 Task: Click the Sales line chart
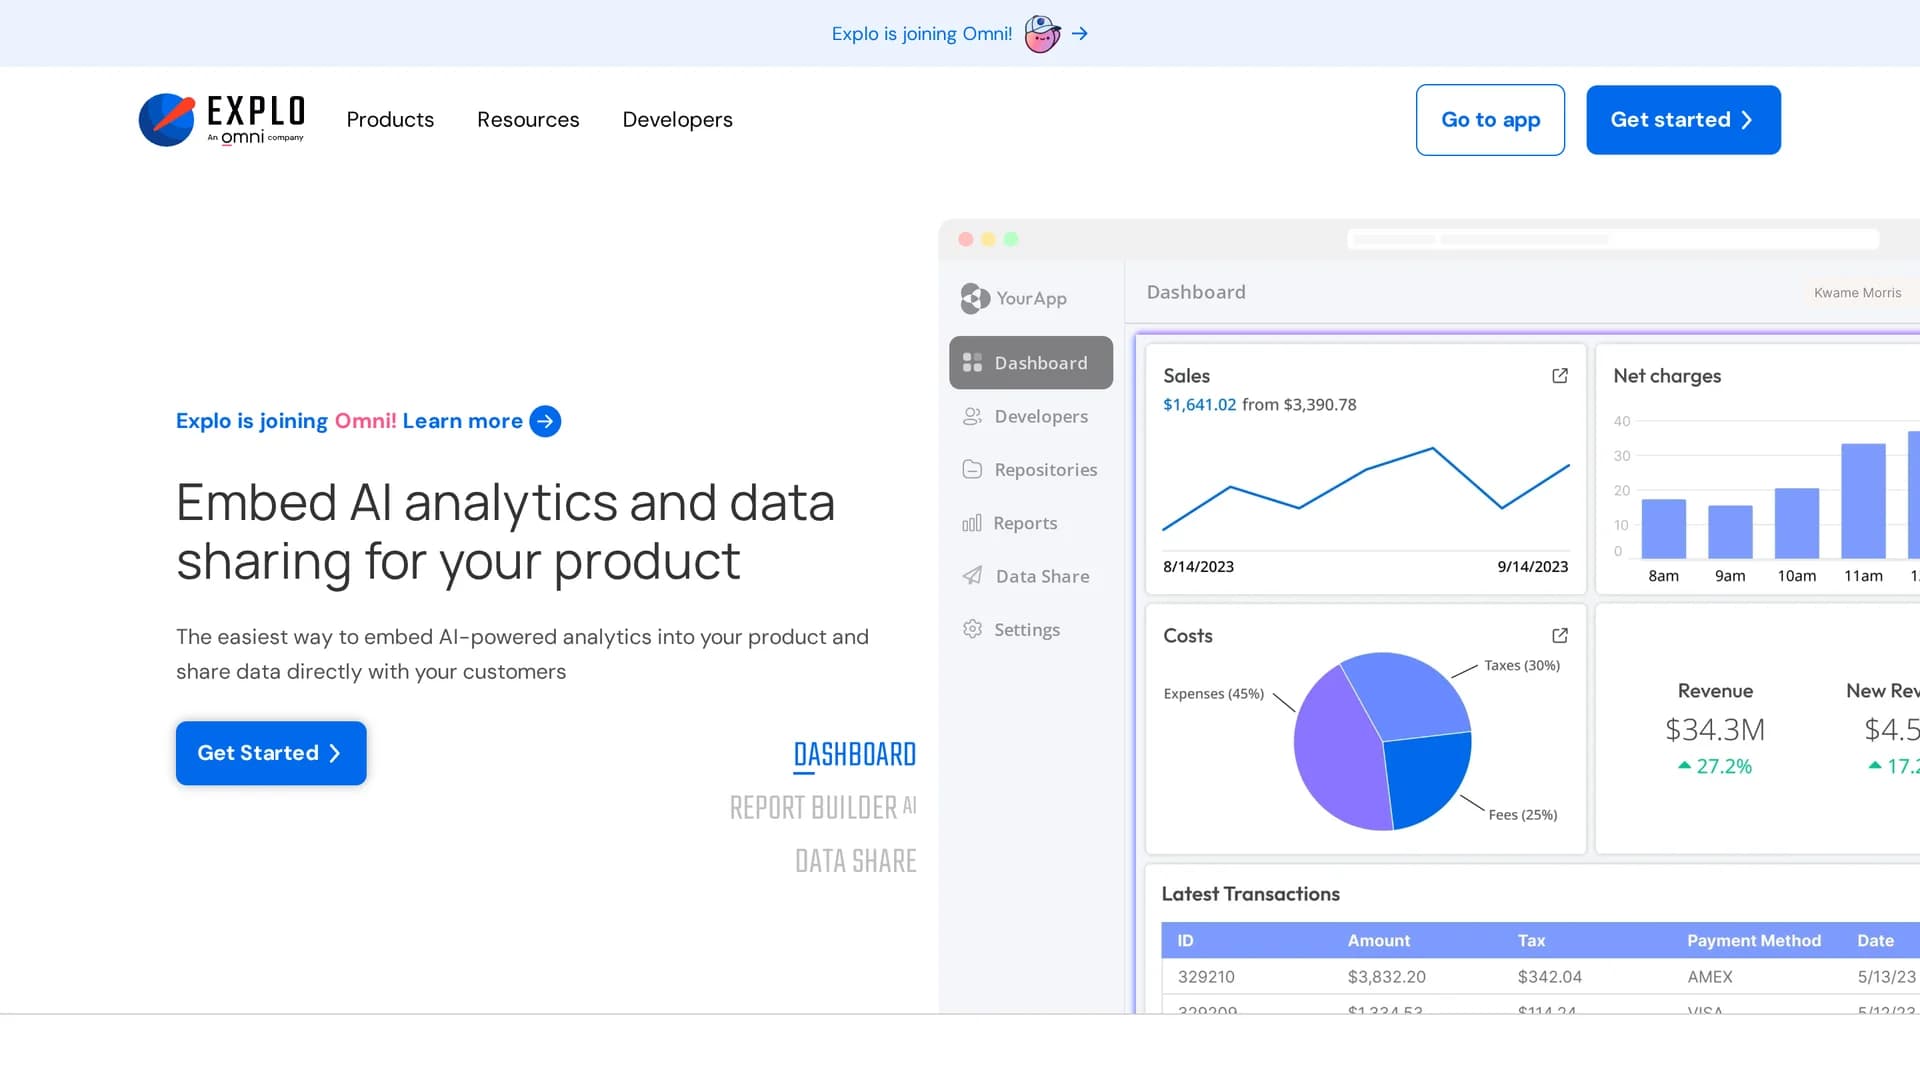pos(1366,489)
